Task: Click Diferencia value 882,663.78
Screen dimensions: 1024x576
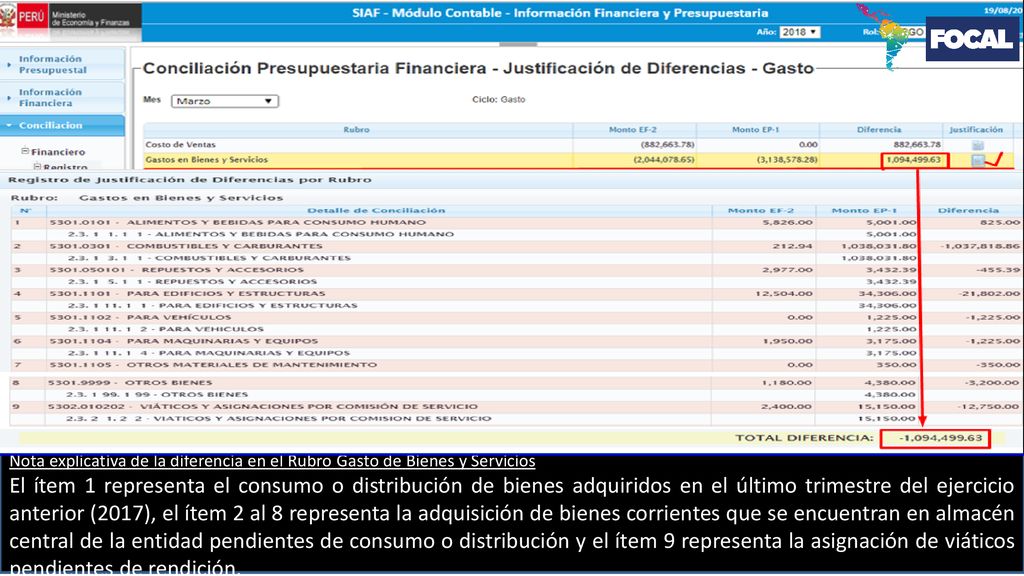Action: click(x=917, y=144)
